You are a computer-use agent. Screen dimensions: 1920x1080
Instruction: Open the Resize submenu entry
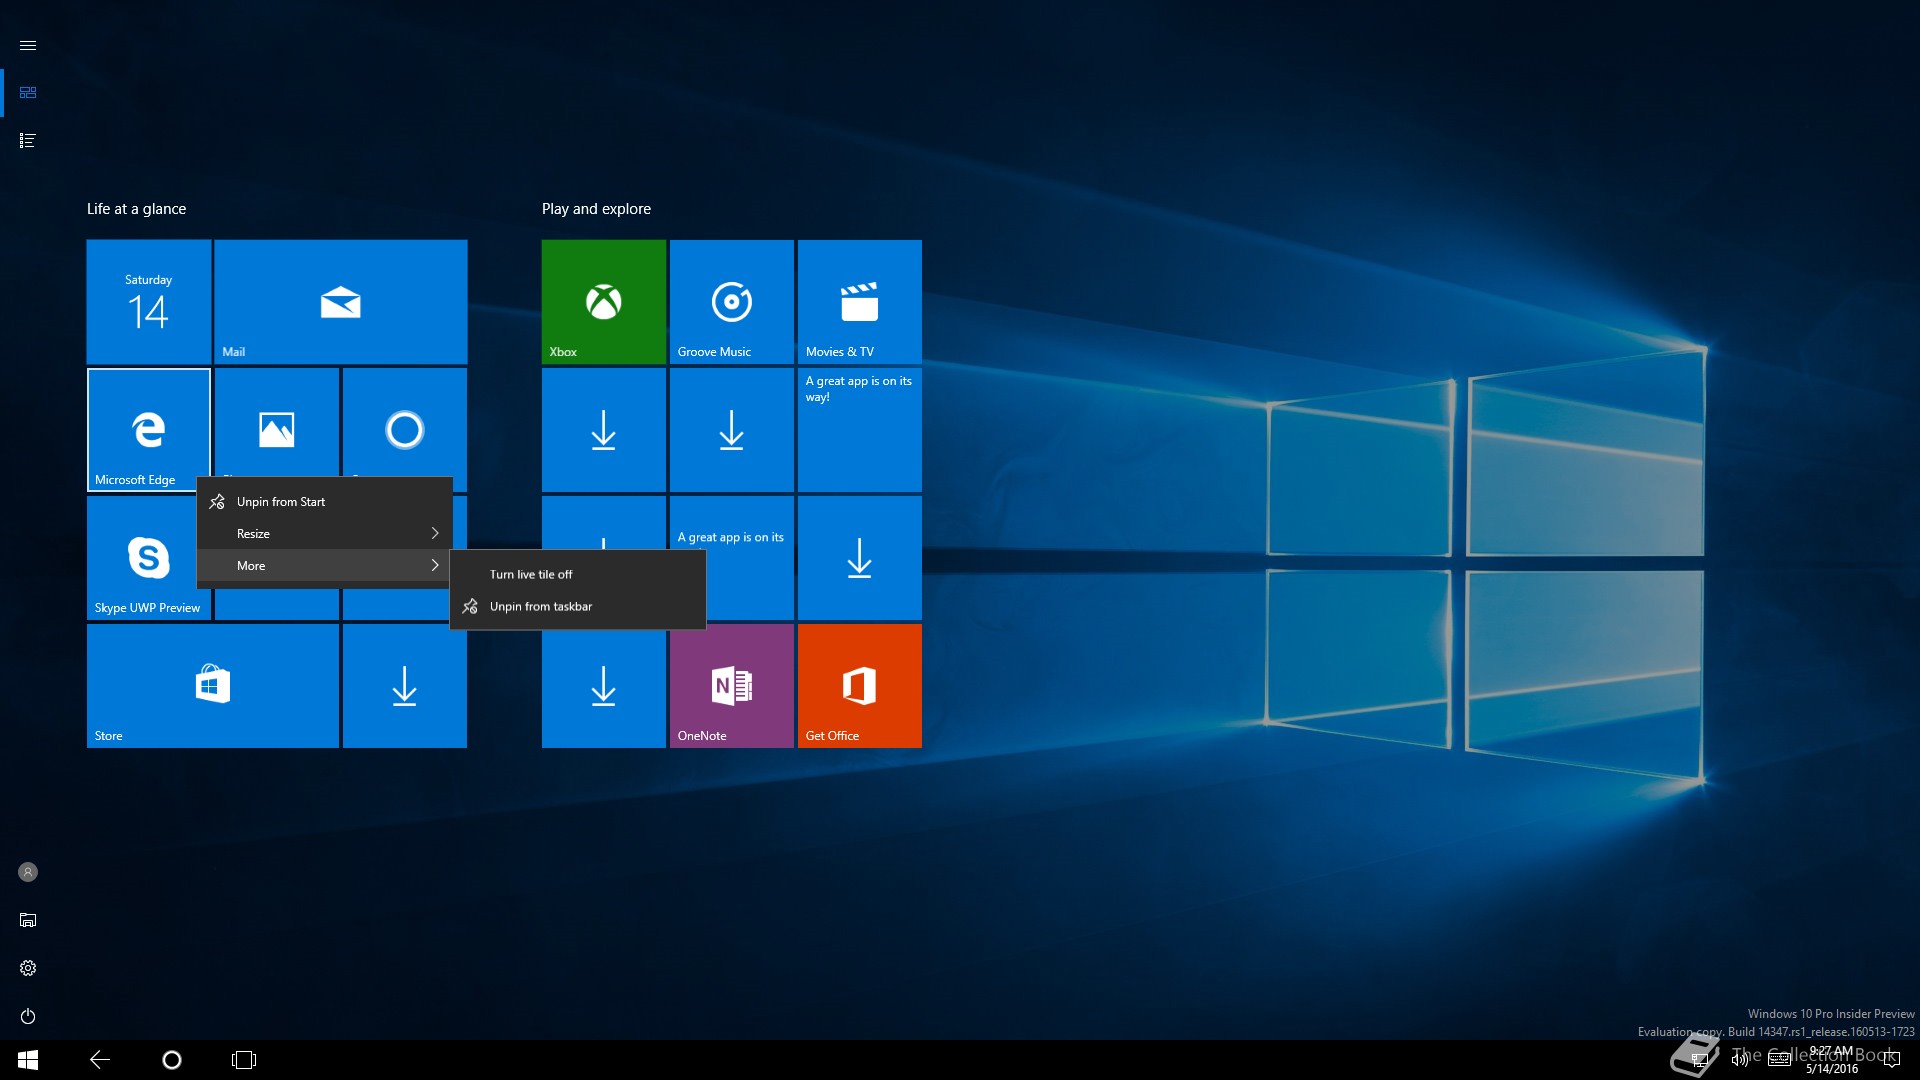(325, 534)
